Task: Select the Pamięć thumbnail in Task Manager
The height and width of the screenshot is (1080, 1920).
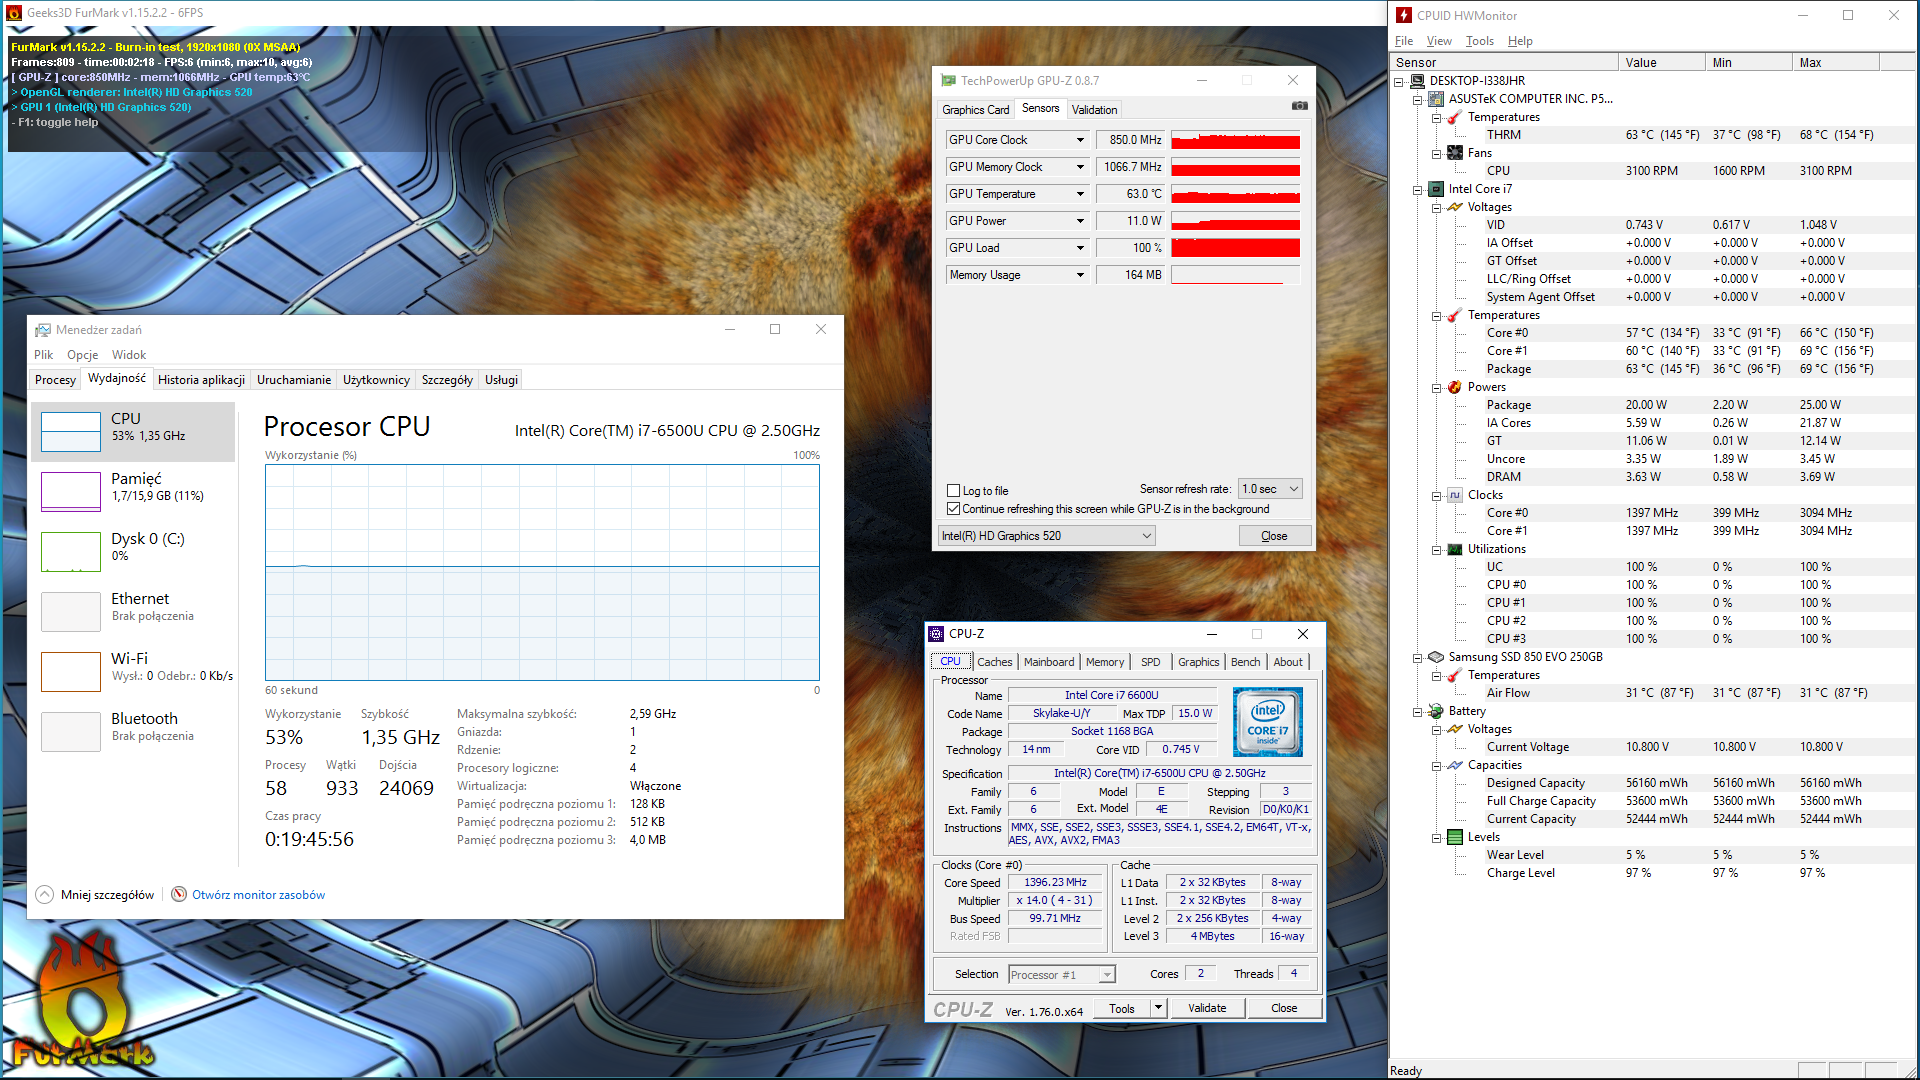Action: click(x=71, y=492)
